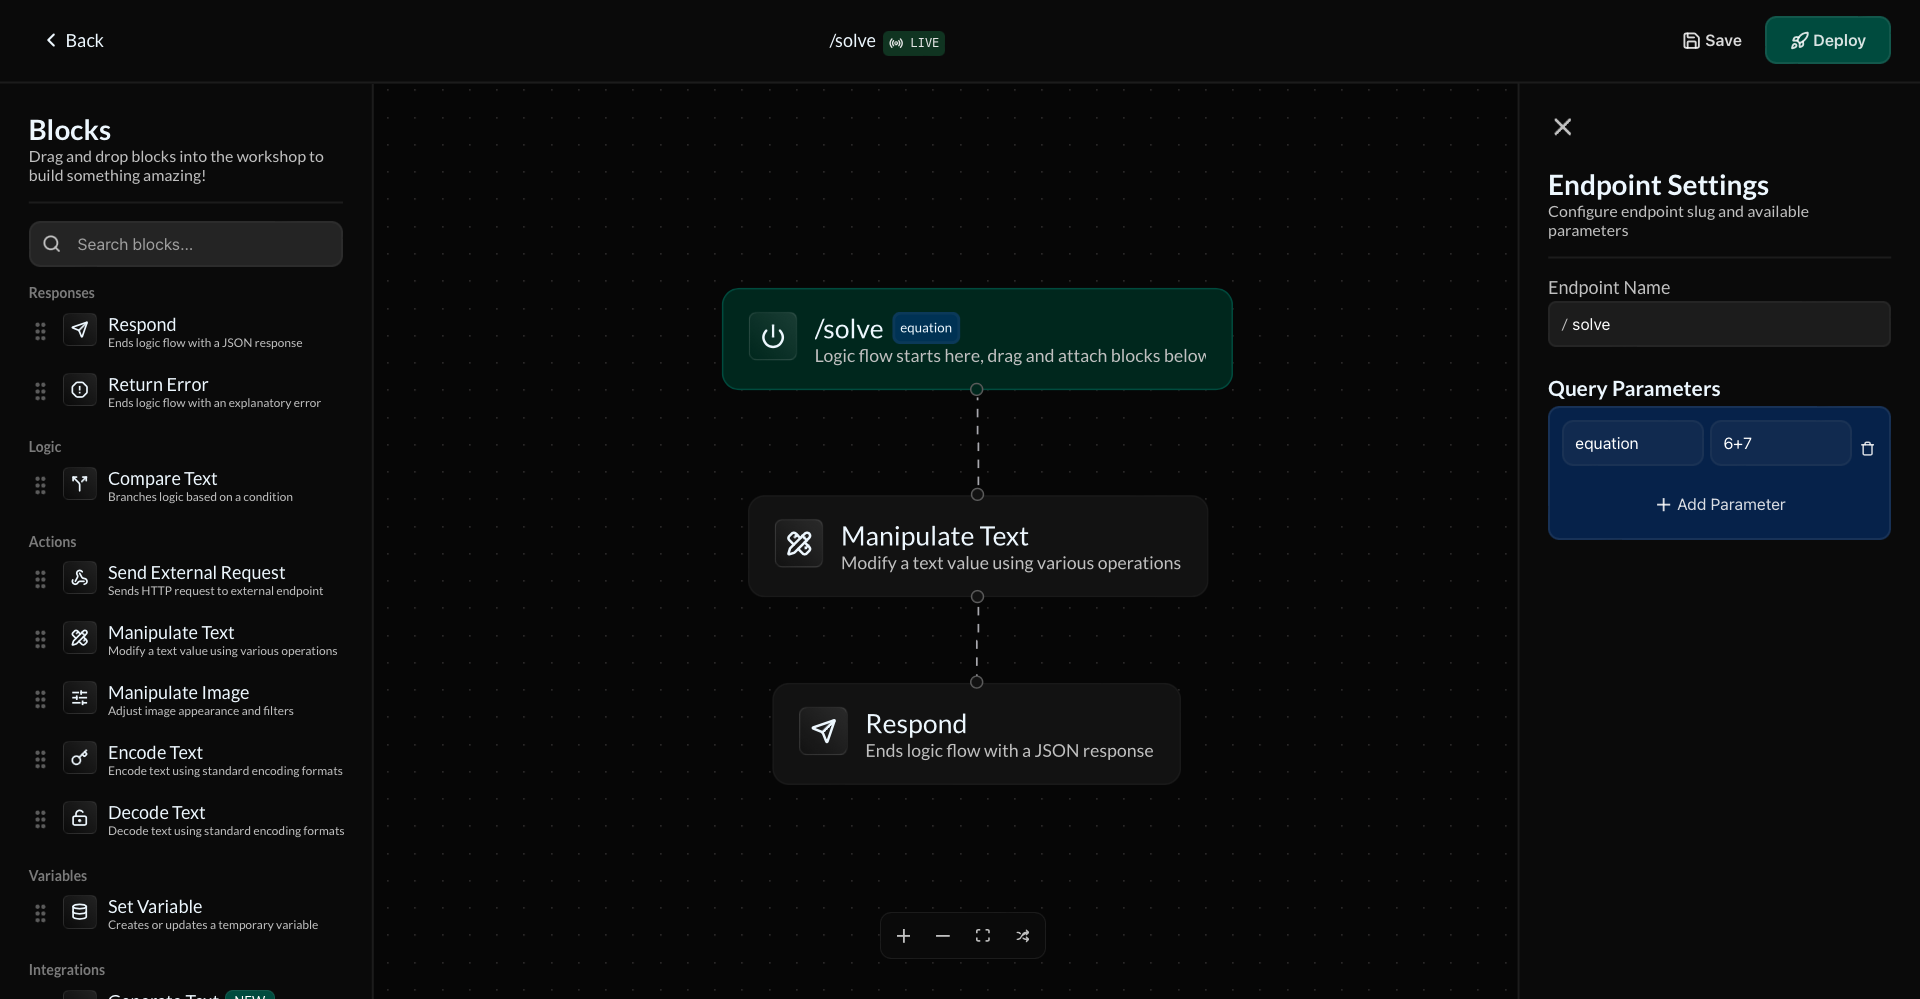Close the Endpoint Settings panel
Viewport: 1920px width, 999px height.
[1562, 127]
